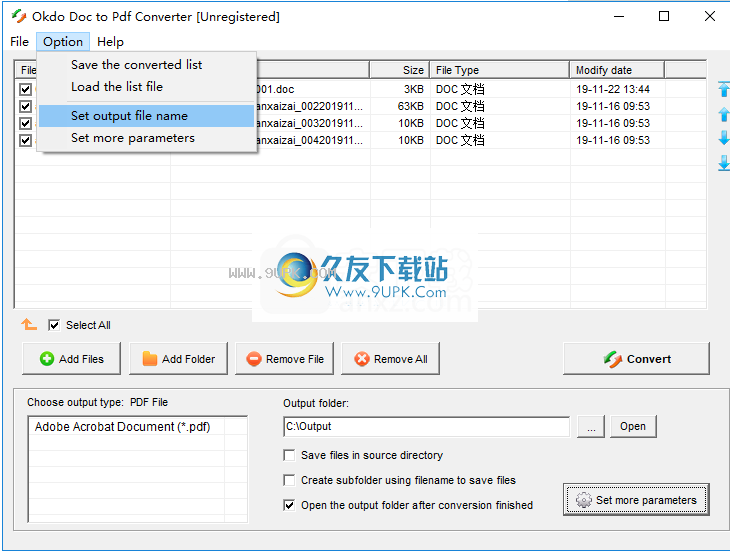Enable Save files in source directory
Image resolution: width=730 pixels, height=551 pixels.
tap(289, 455)
